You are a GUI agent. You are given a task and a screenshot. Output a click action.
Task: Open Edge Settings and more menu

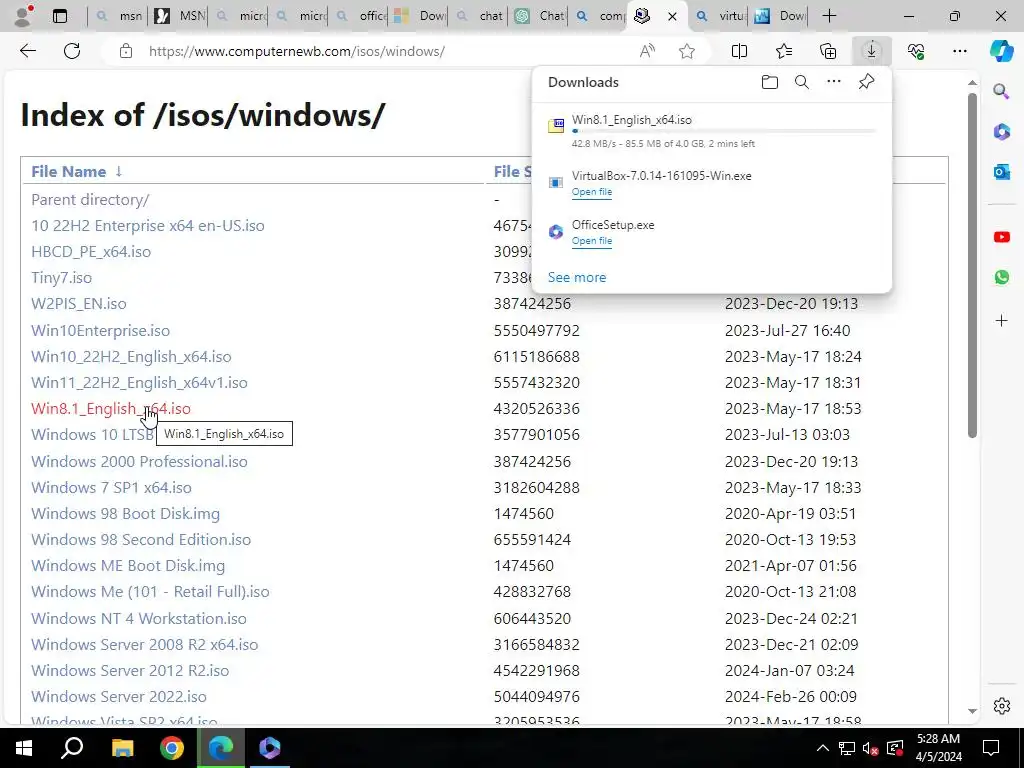(x=960, y=51)
